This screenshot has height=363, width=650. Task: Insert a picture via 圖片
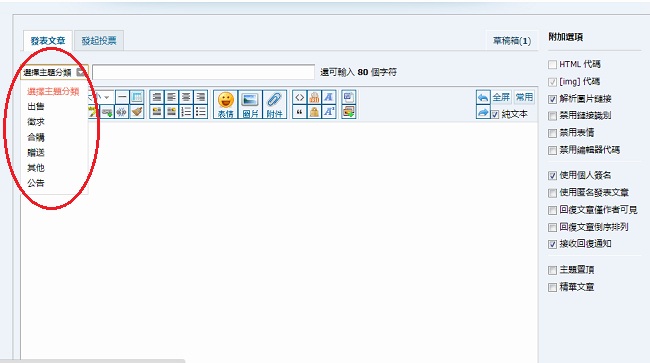(x=250, y=104)
